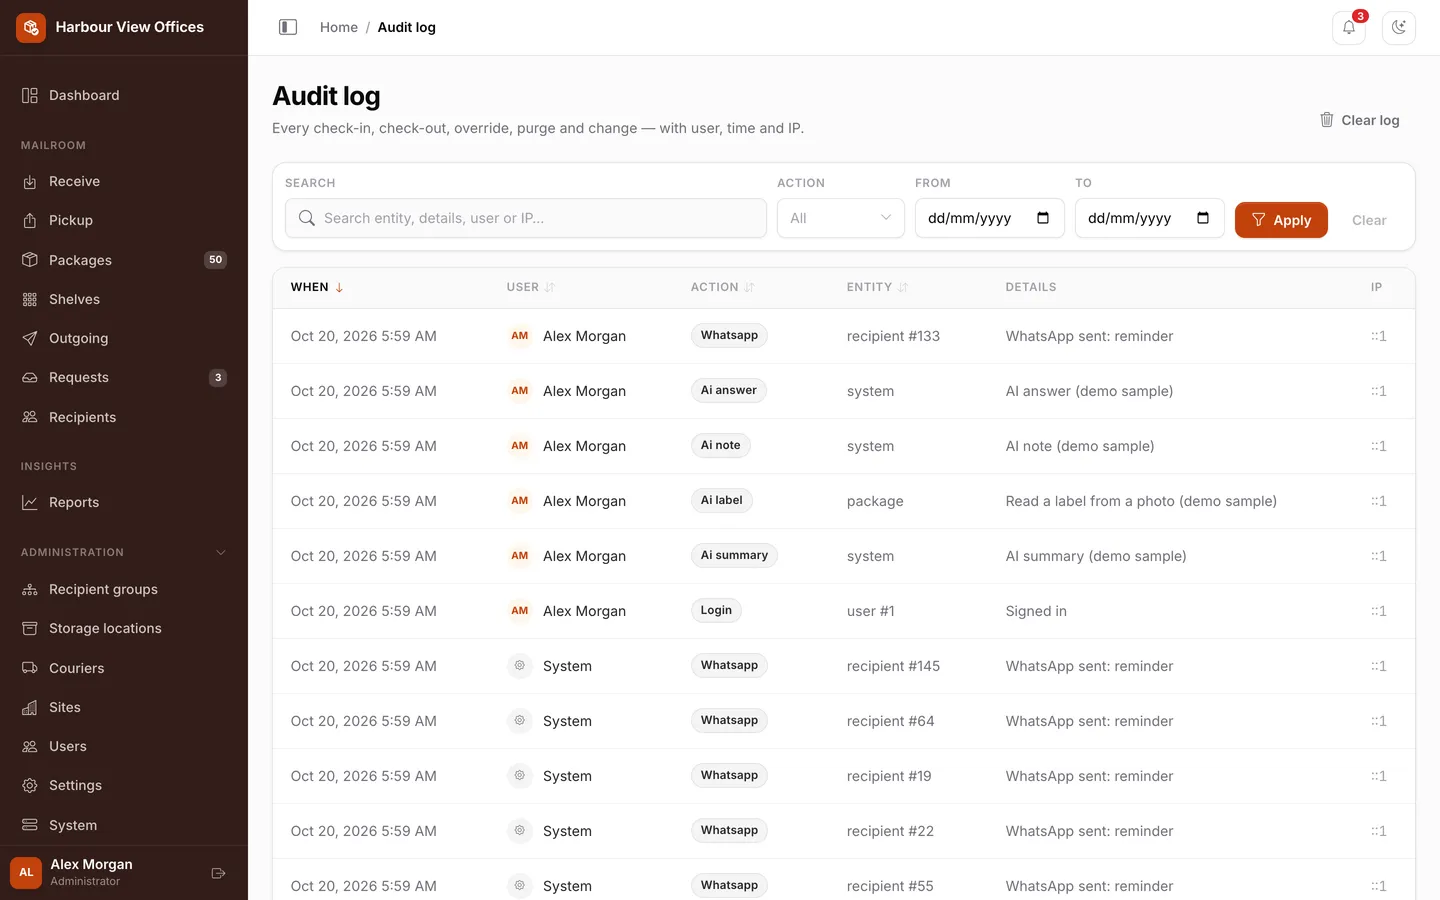Sort the table by When column
Screen dimensions: 1440x900
[x=317, y=287]
